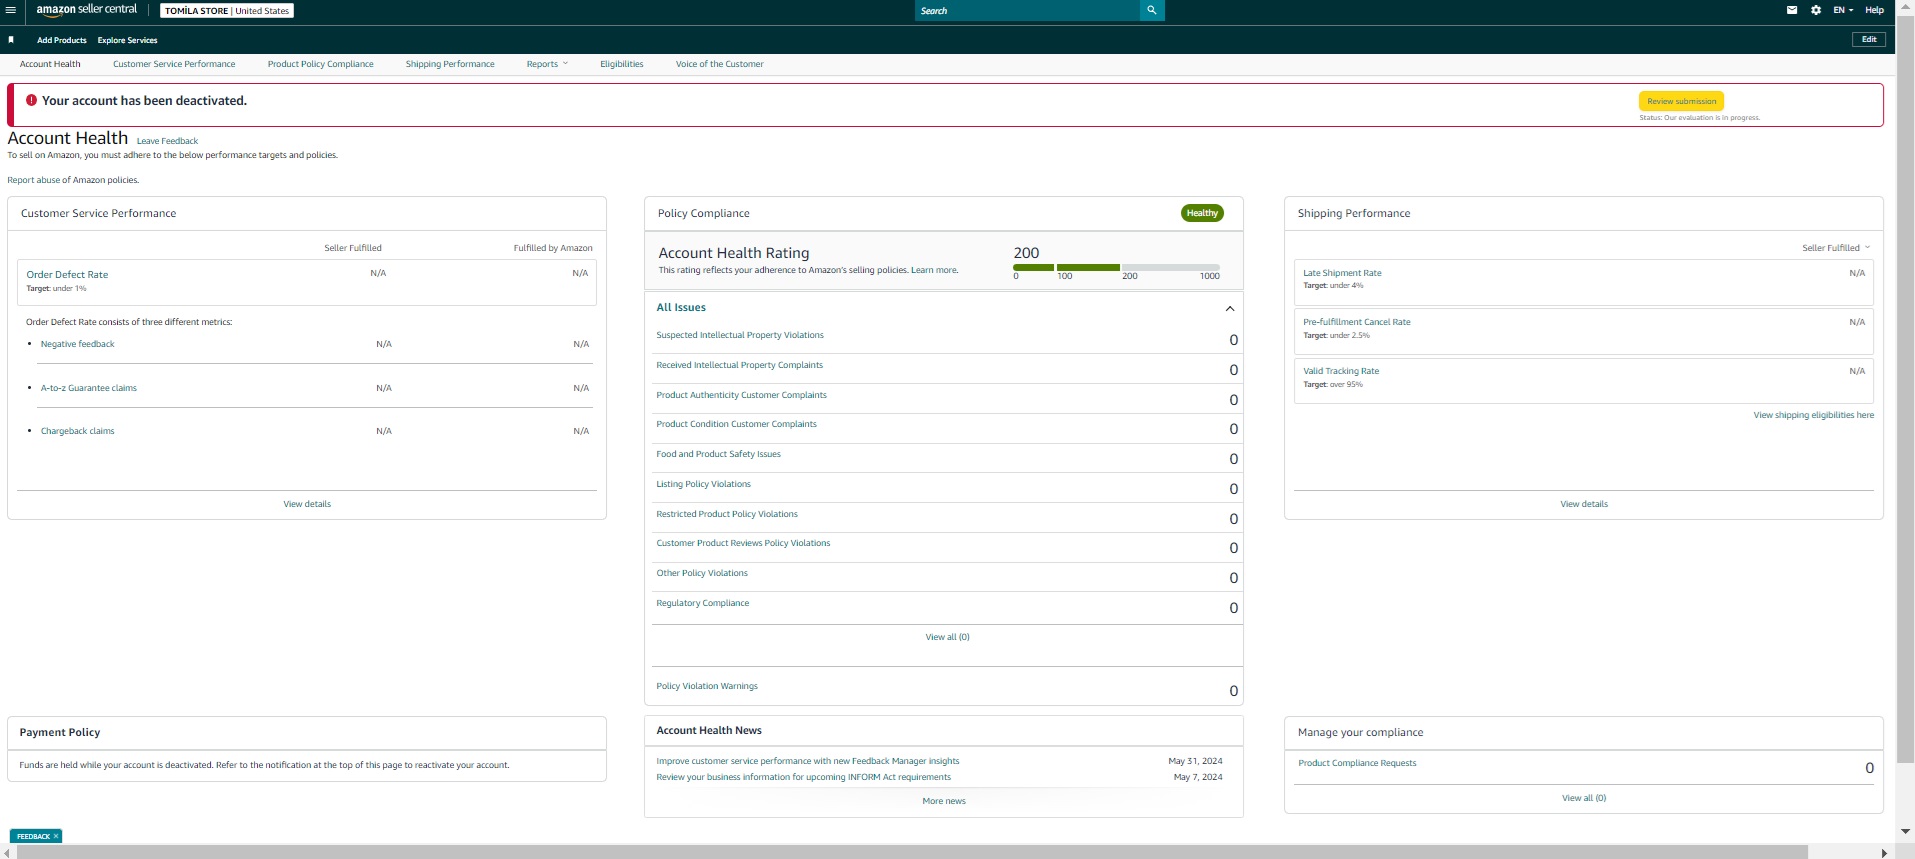This screenshot has width=1915, height=859.
Task: Open the Chargeback claims link
Action: pos(77,431)
